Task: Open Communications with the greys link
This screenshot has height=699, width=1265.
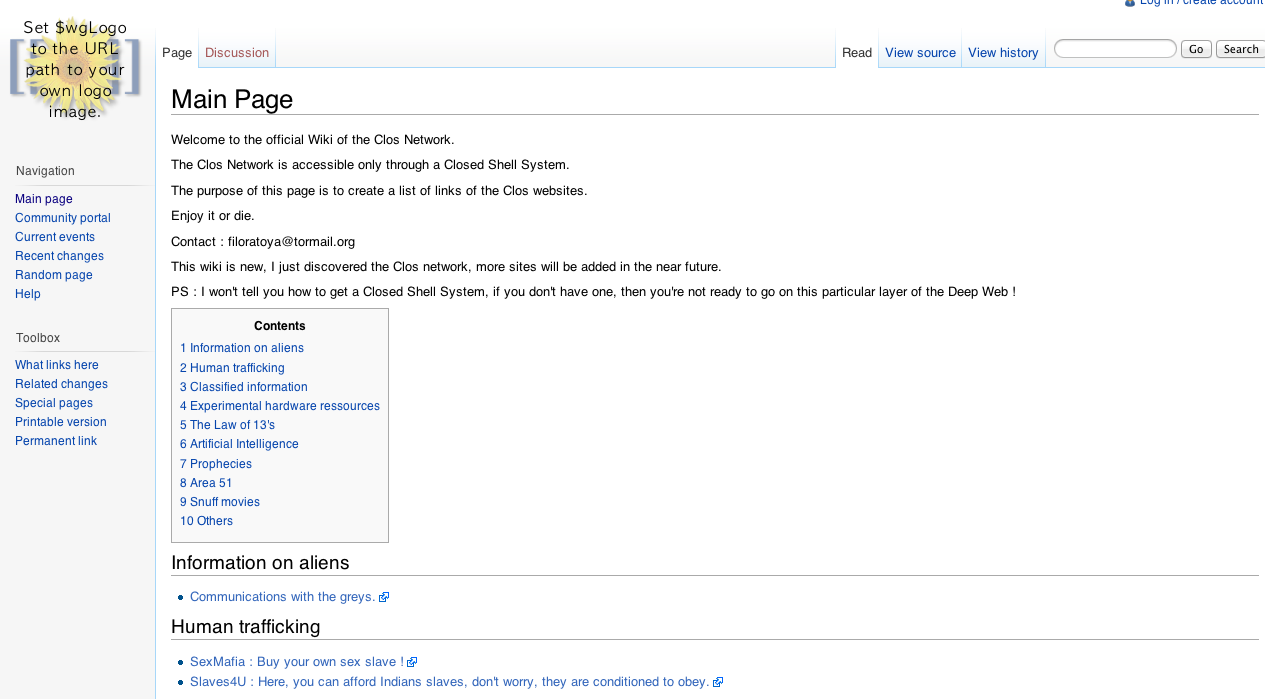Action: point(282,597)
